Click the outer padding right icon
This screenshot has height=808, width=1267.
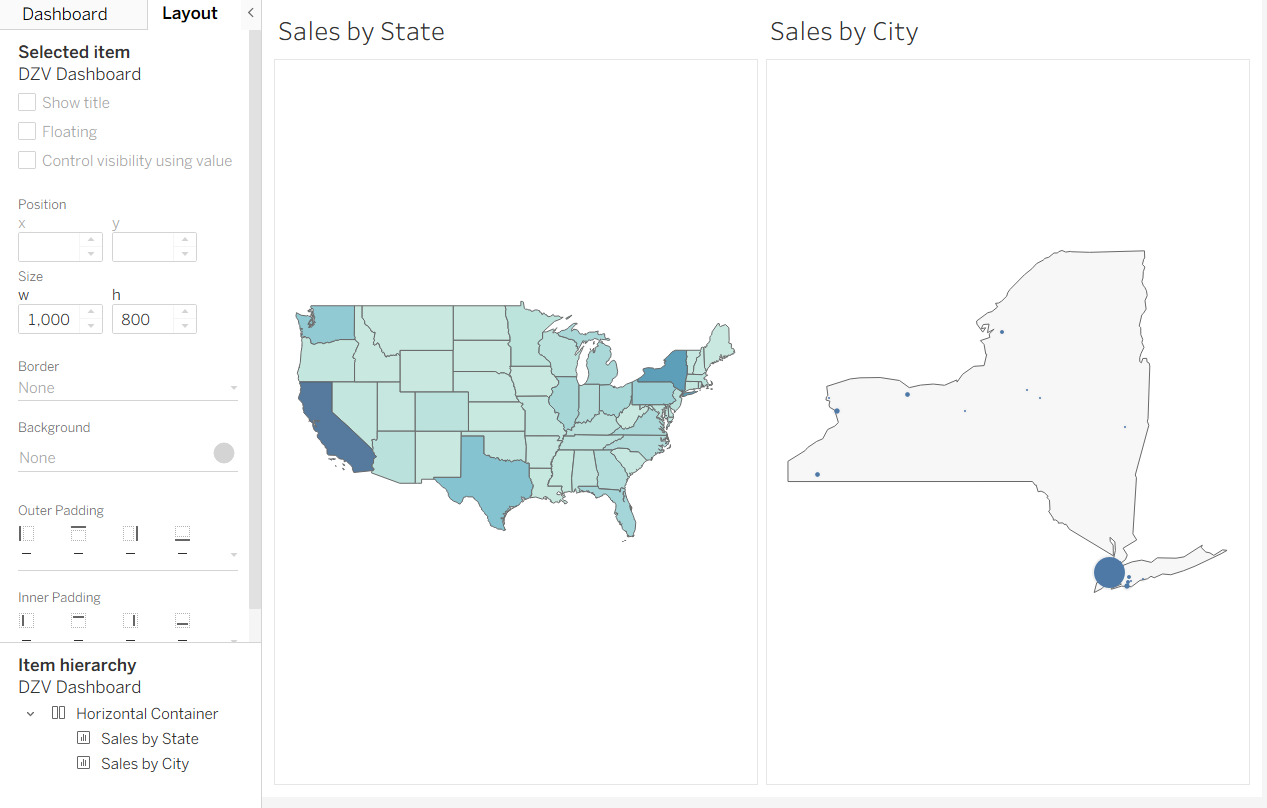[130, 534]
